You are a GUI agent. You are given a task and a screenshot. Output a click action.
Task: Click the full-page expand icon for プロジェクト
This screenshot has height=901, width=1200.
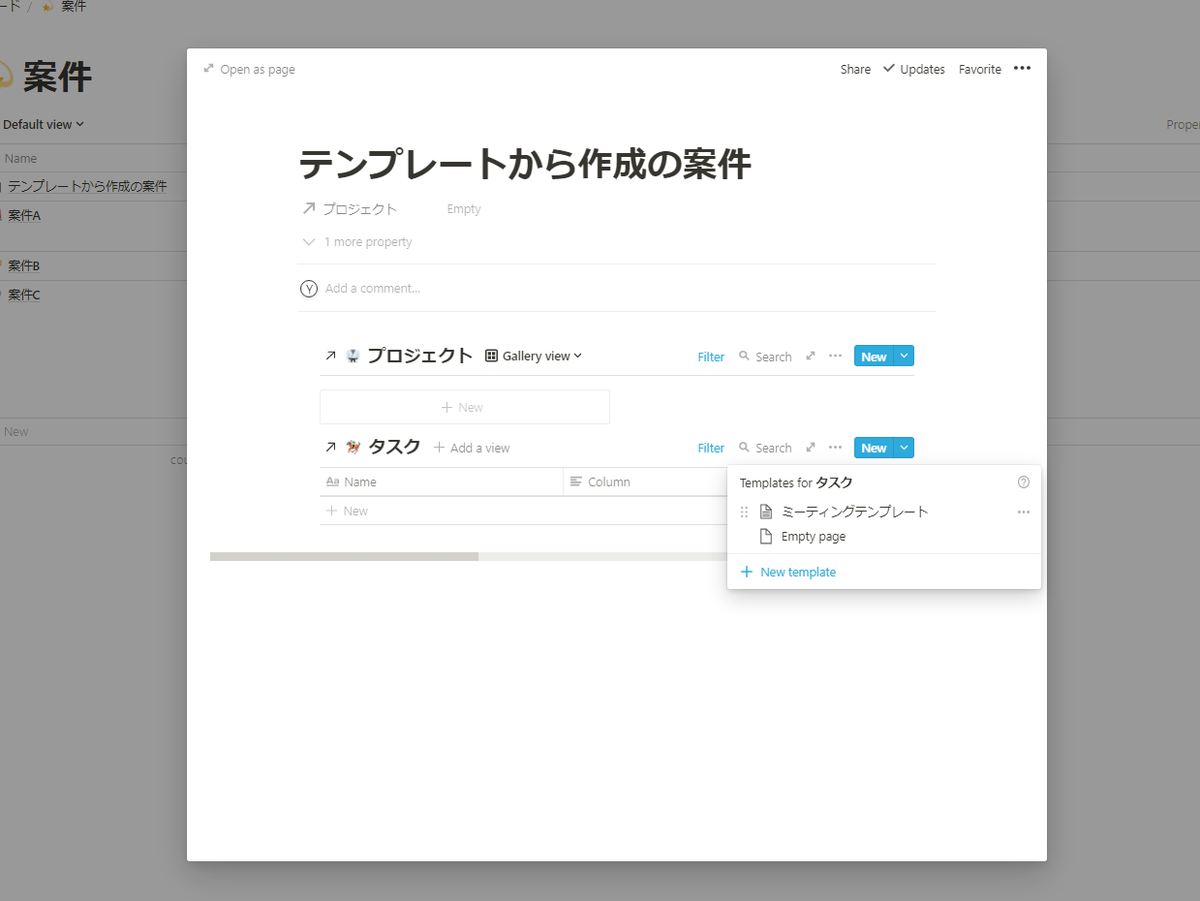811,356
